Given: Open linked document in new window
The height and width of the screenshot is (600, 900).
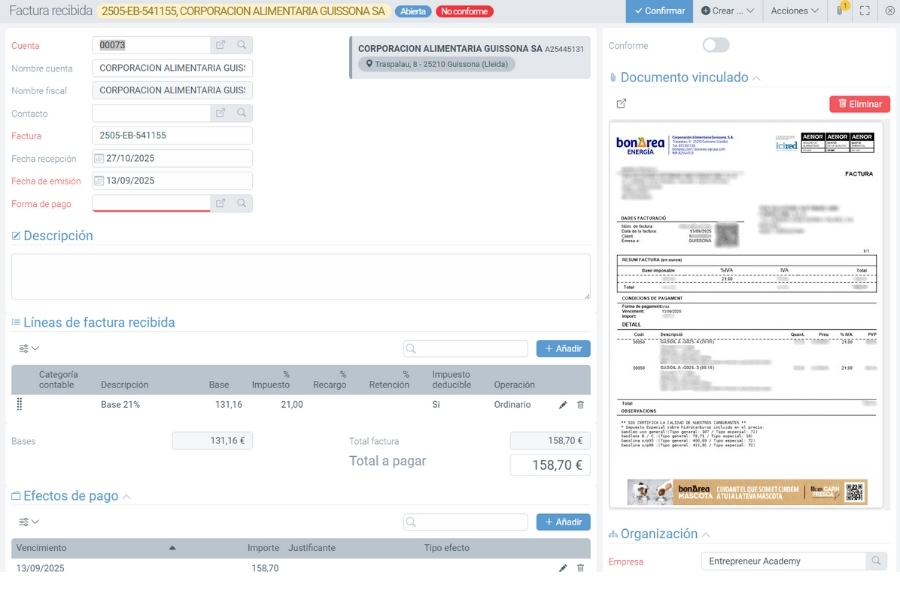Looking at the screenshot, I should click(621, 103).
